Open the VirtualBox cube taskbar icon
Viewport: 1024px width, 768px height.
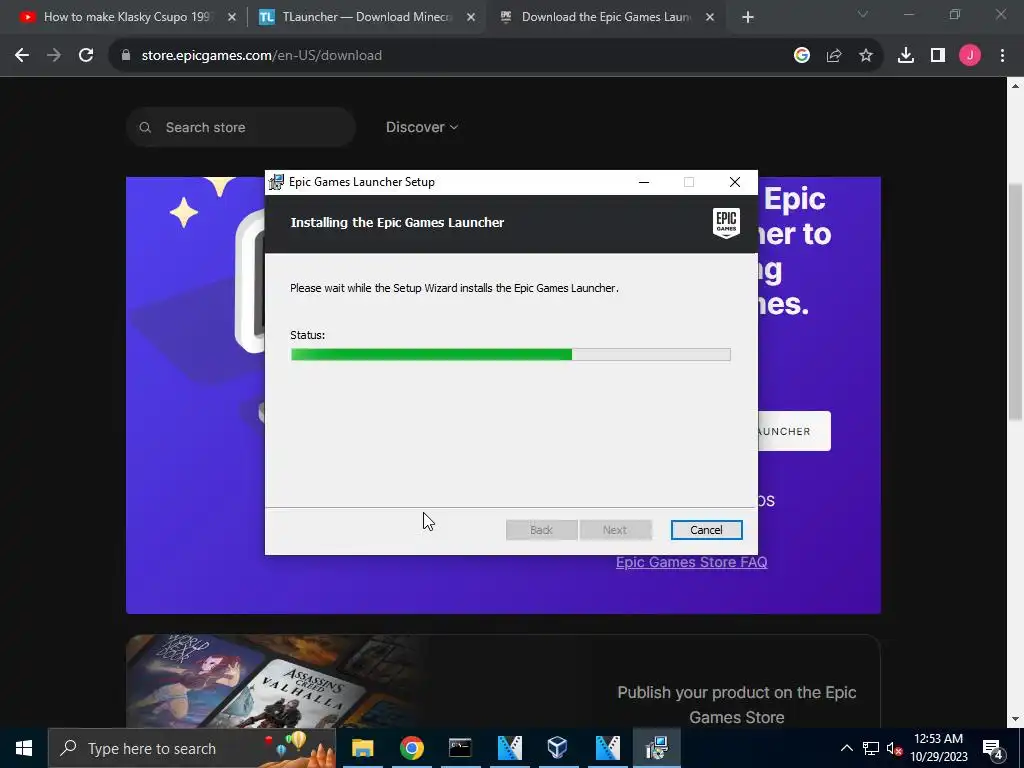pos(558,748)
